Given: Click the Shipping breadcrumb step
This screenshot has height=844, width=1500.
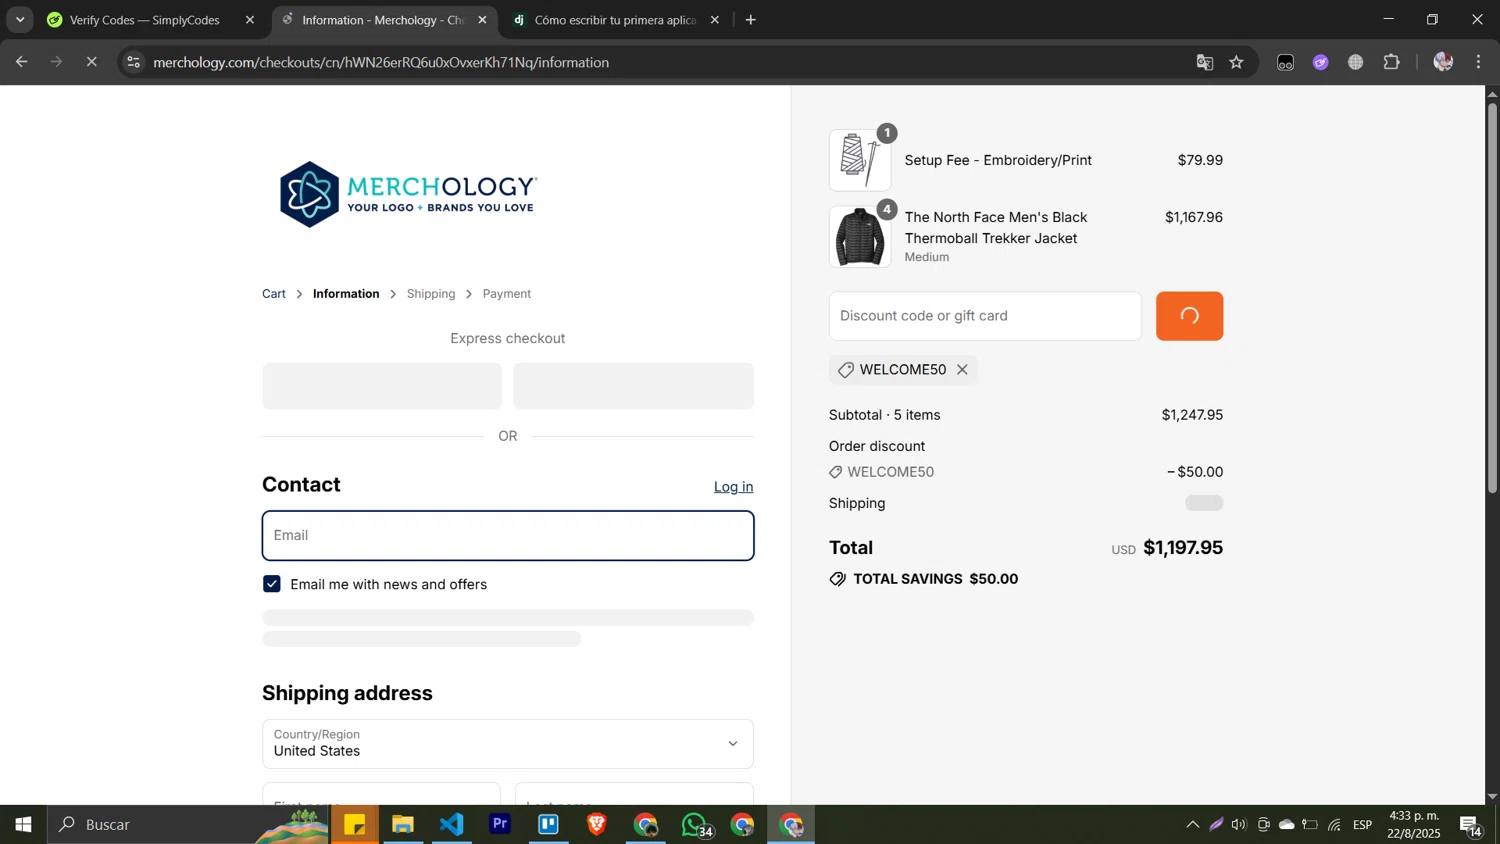Looking at the screenshot, I should pos(431,294).
